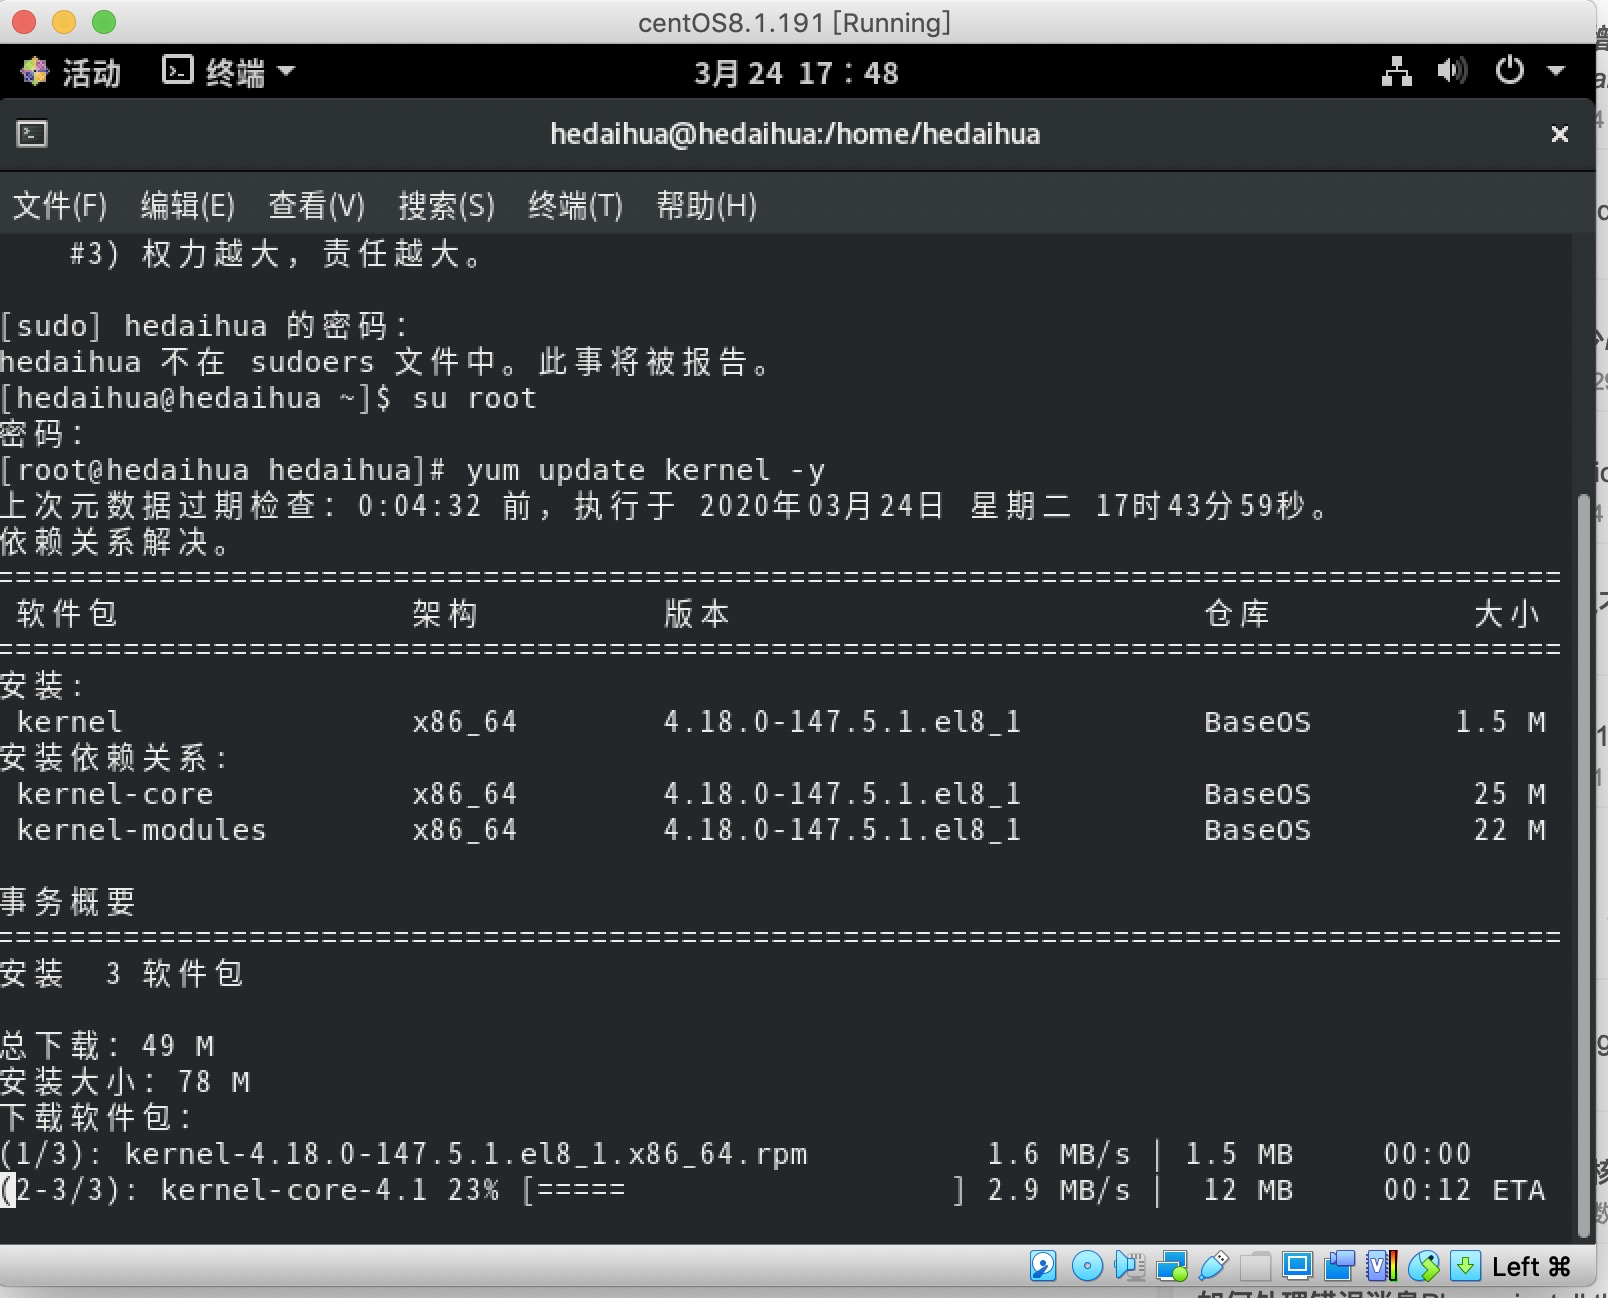Click the '安装大小: 78 M' line
Screen dimensions: 1608x1298
[x=125, y=1082]
